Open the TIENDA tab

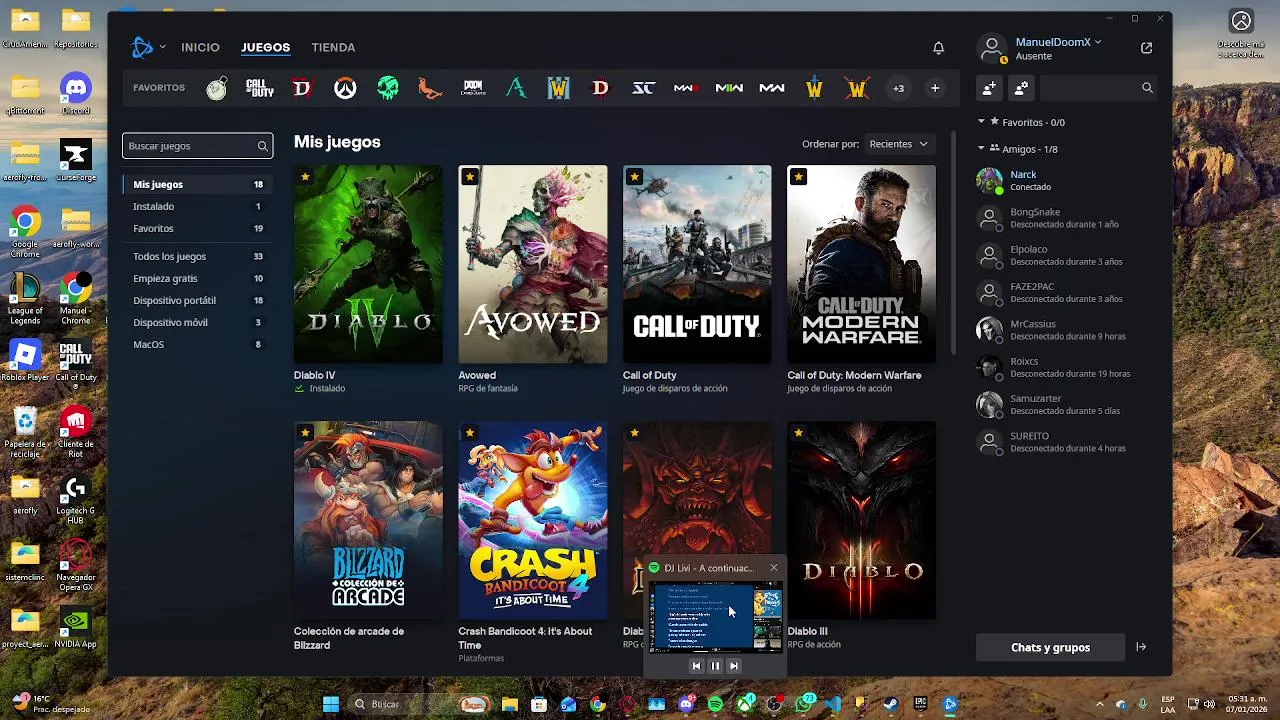[333, 47]
